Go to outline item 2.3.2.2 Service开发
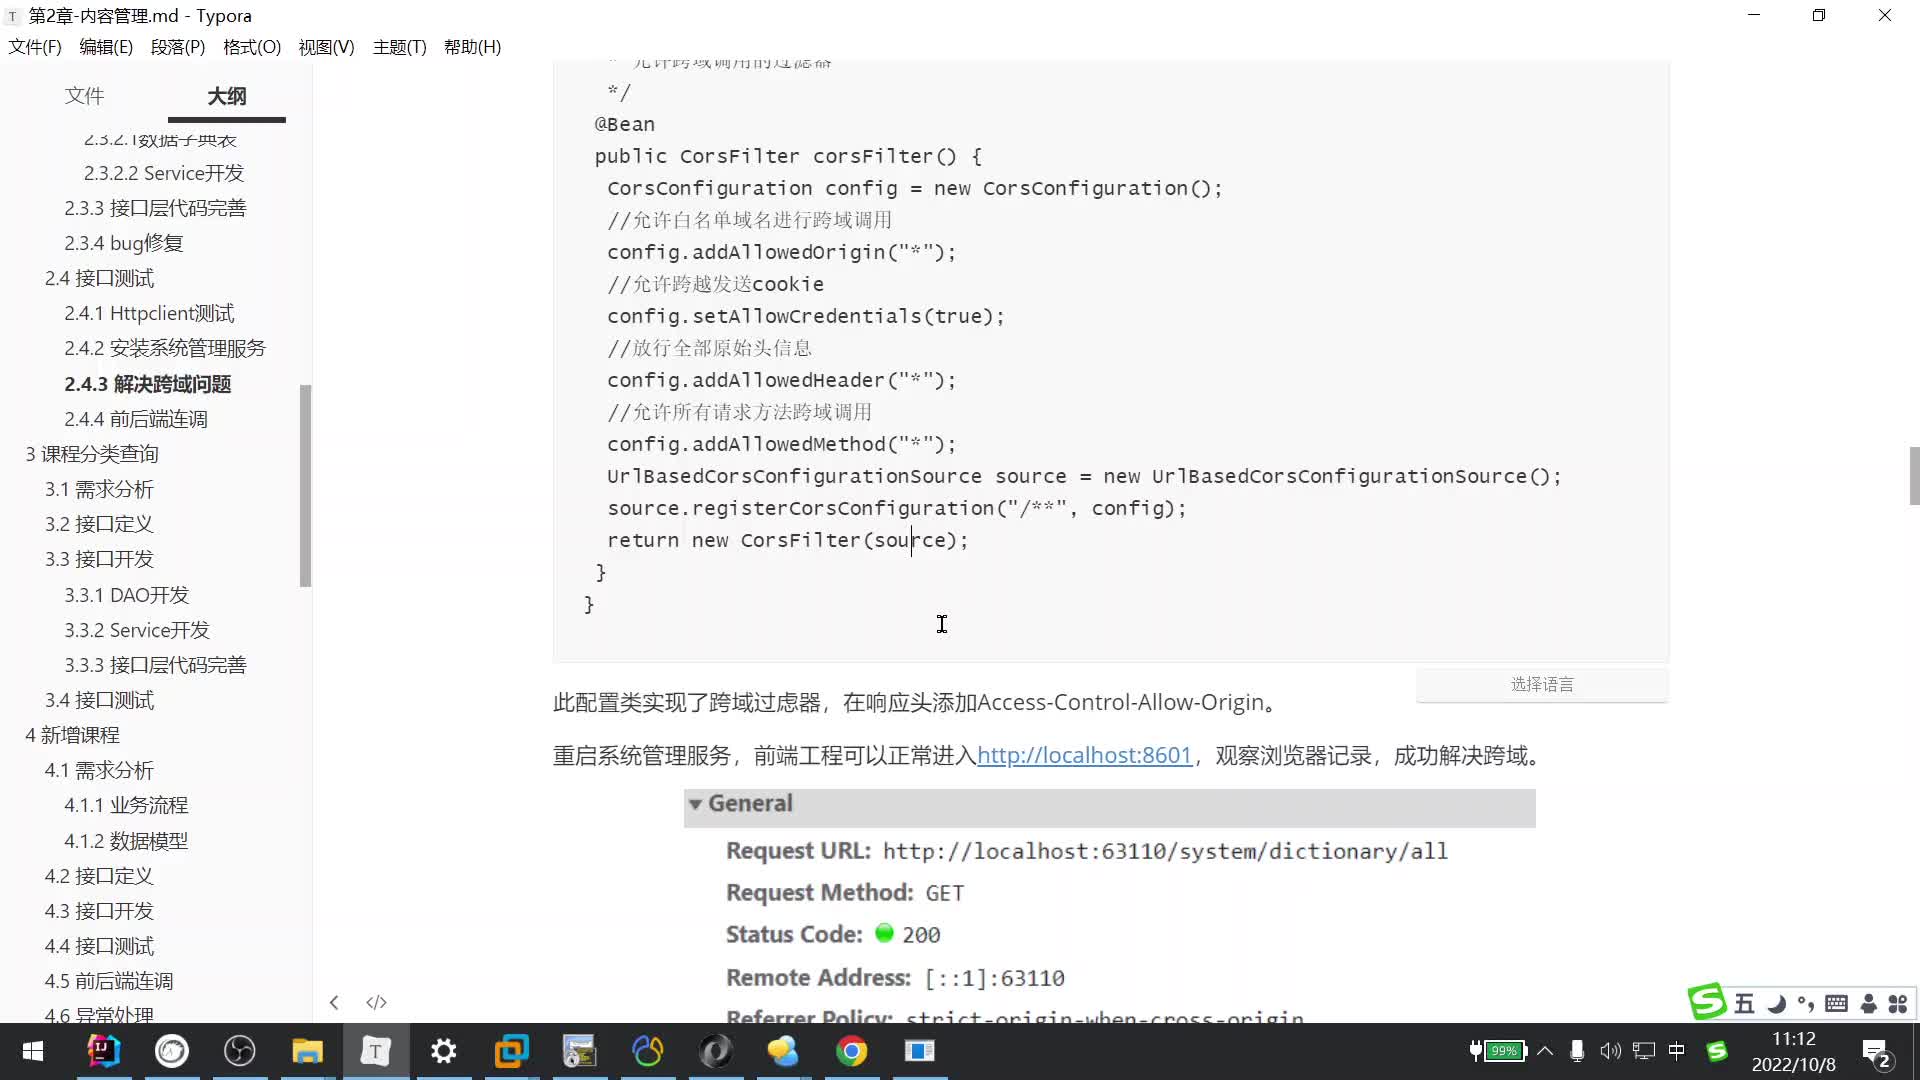The height and width of the screenshot is (1080, 1920). point(164,173)
